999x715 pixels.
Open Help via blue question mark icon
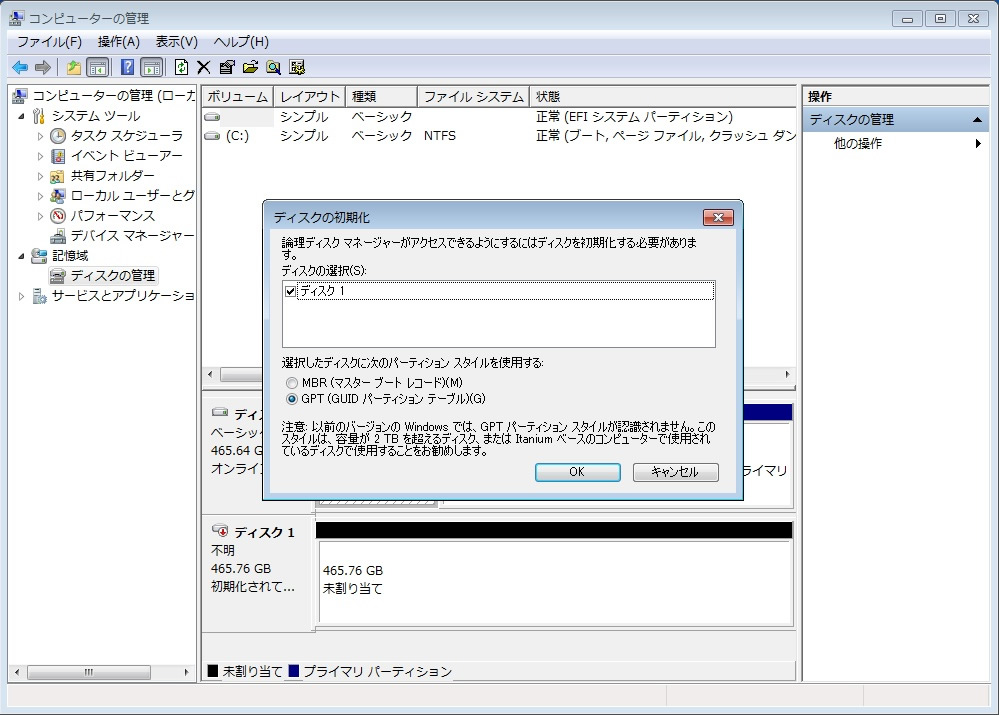coord(127,67)
